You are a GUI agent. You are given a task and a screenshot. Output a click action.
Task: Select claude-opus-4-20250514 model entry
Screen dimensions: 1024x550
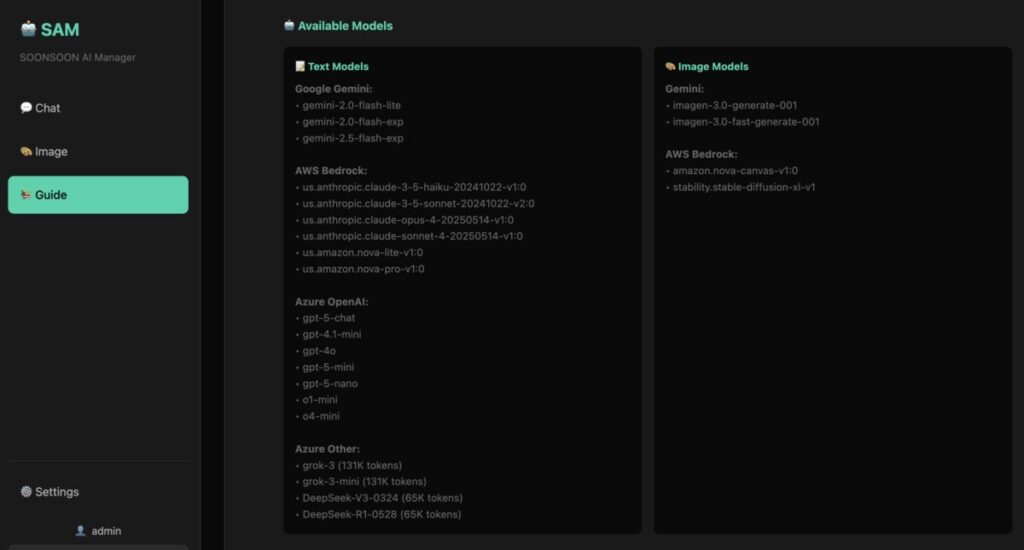408,219
